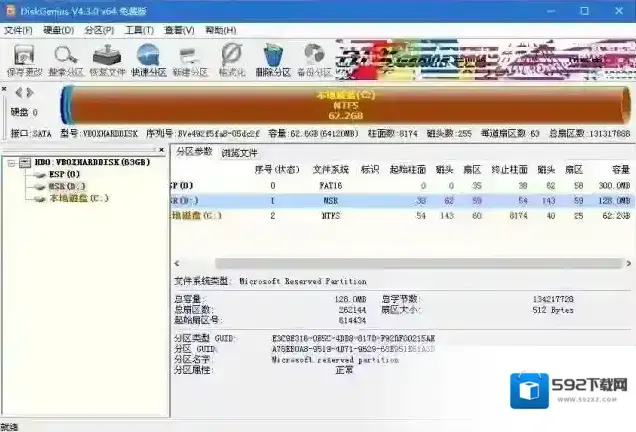
Task: Open the Recover Files (恢复文件) tool
Action: (107, 55)
